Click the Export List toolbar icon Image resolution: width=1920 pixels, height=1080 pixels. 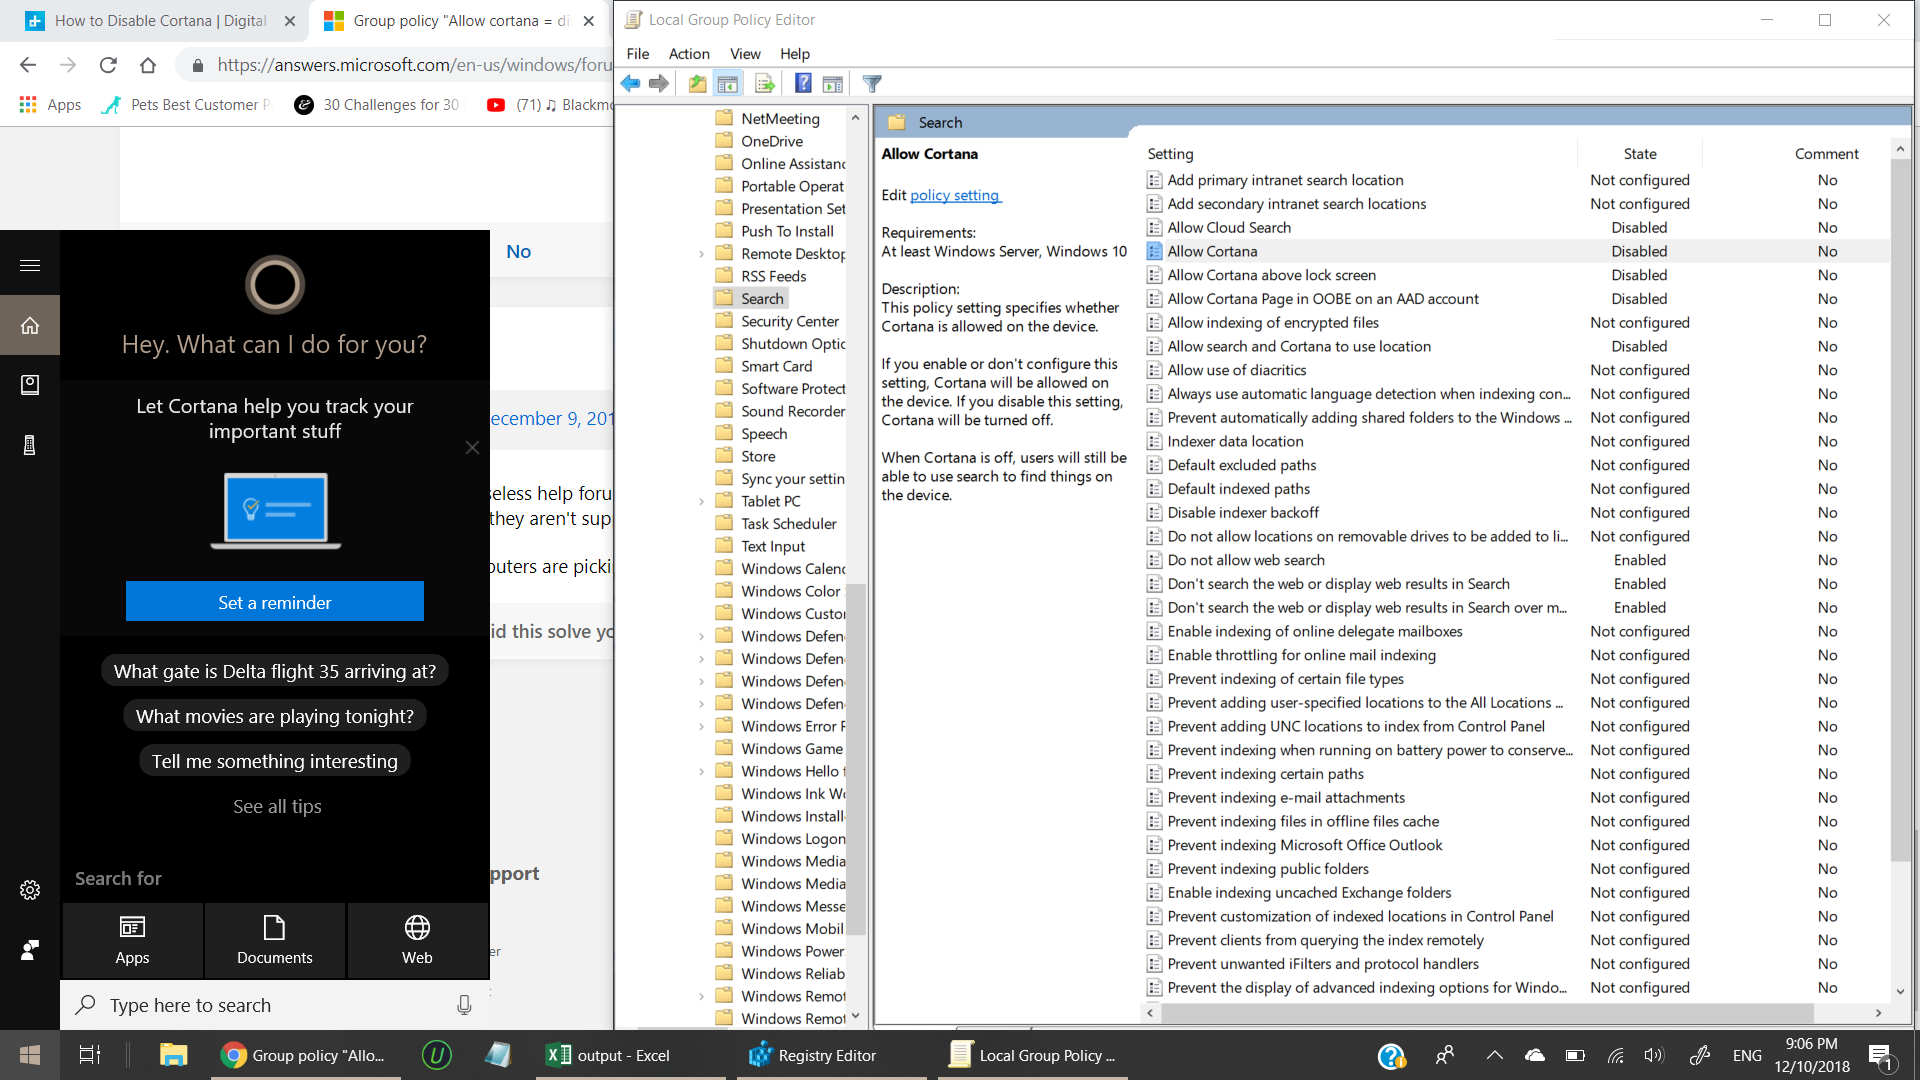765,84
